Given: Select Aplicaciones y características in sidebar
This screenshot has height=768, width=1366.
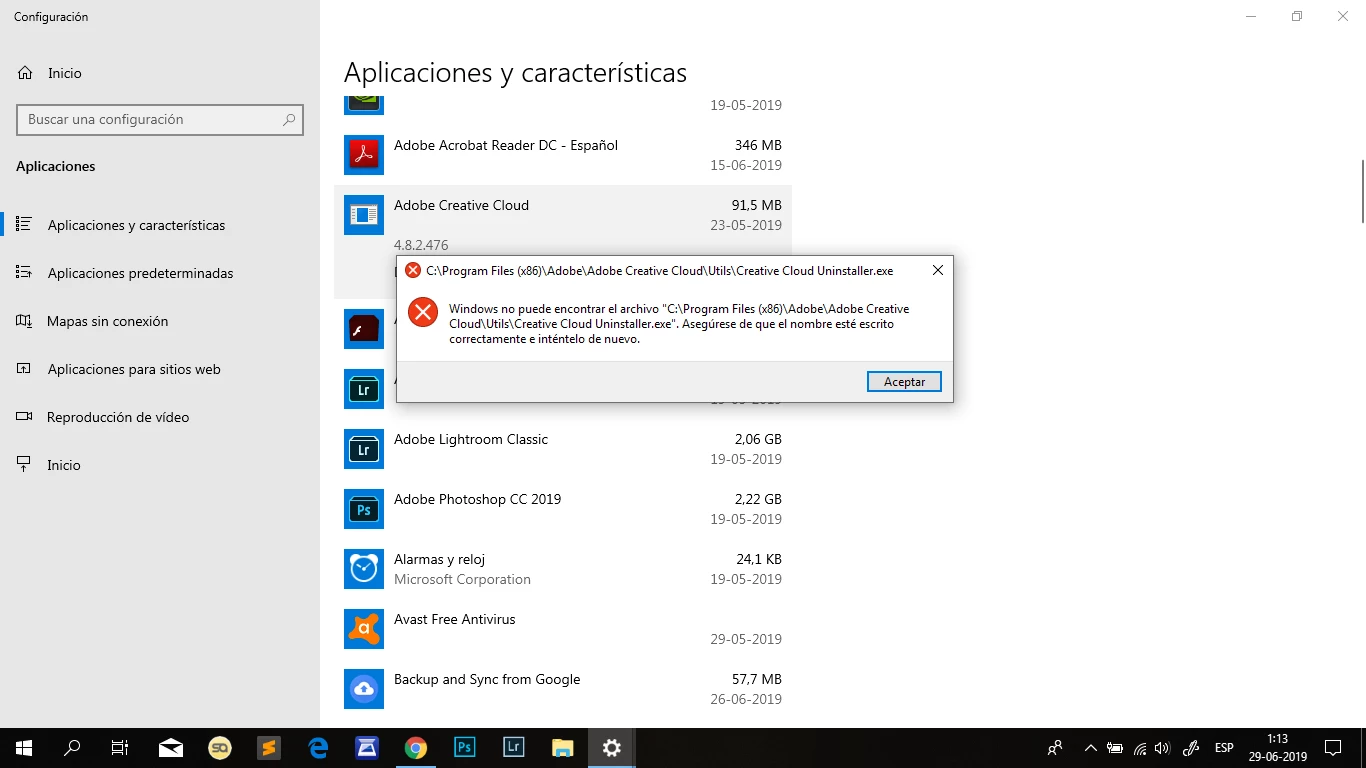Looking at the screenshot, I should point(136,225).
